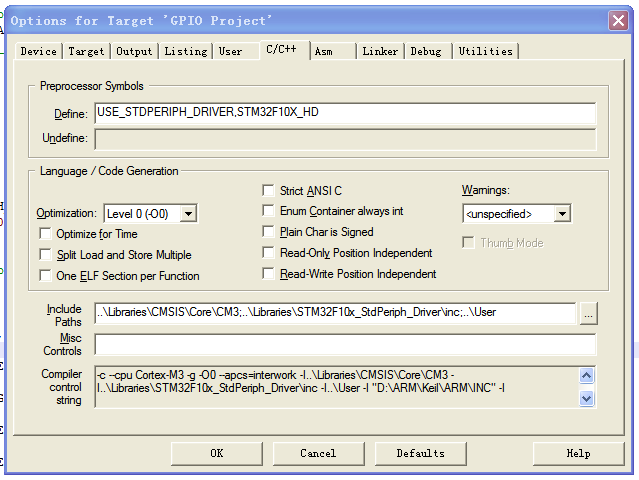
Task: Switch to the Linker tab
Action: point(379,51)
